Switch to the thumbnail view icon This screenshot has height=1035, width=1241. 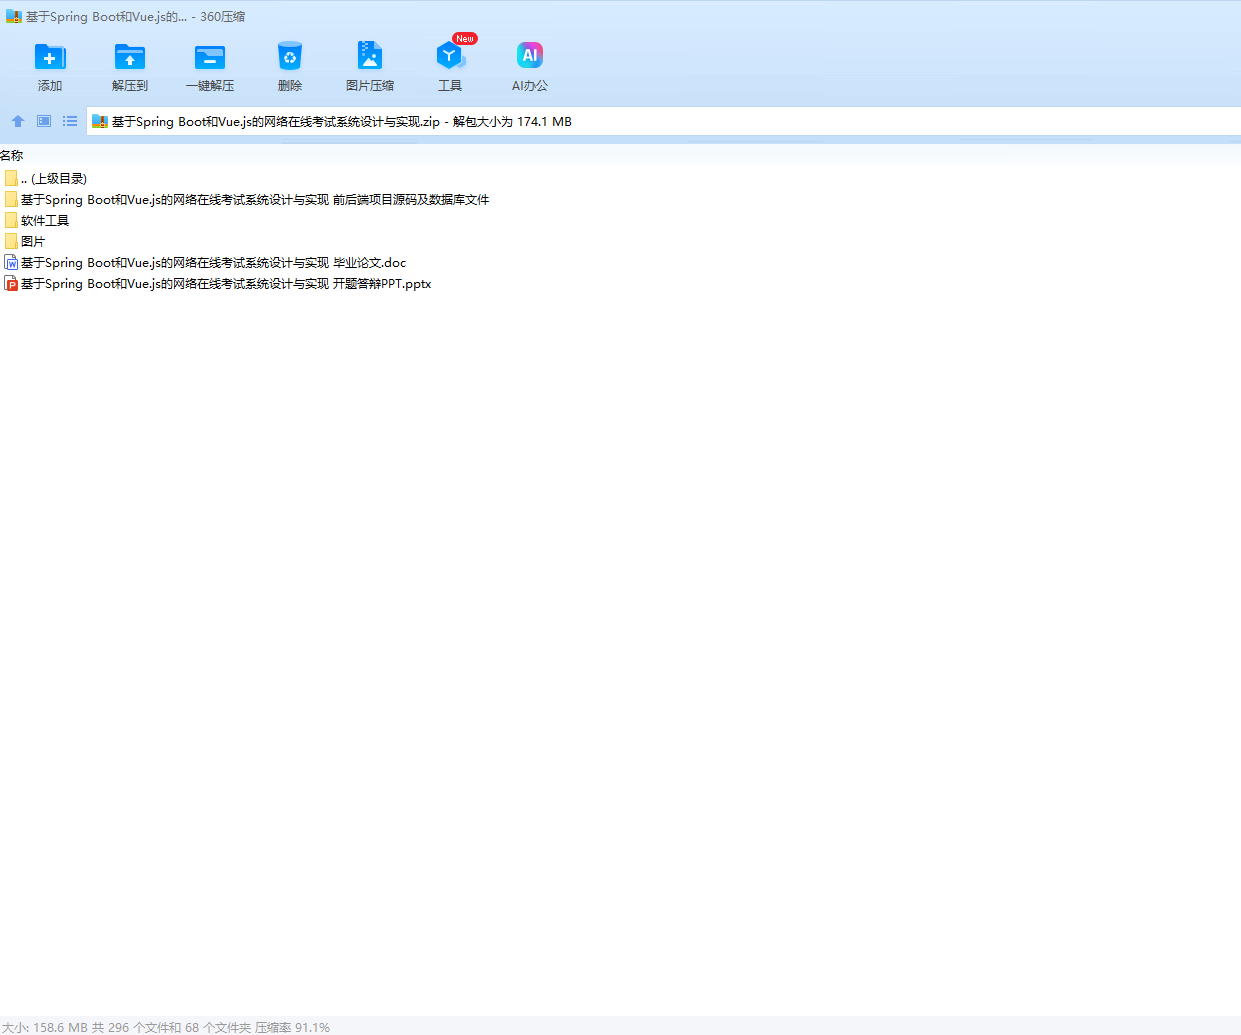(x=44, y=121)
